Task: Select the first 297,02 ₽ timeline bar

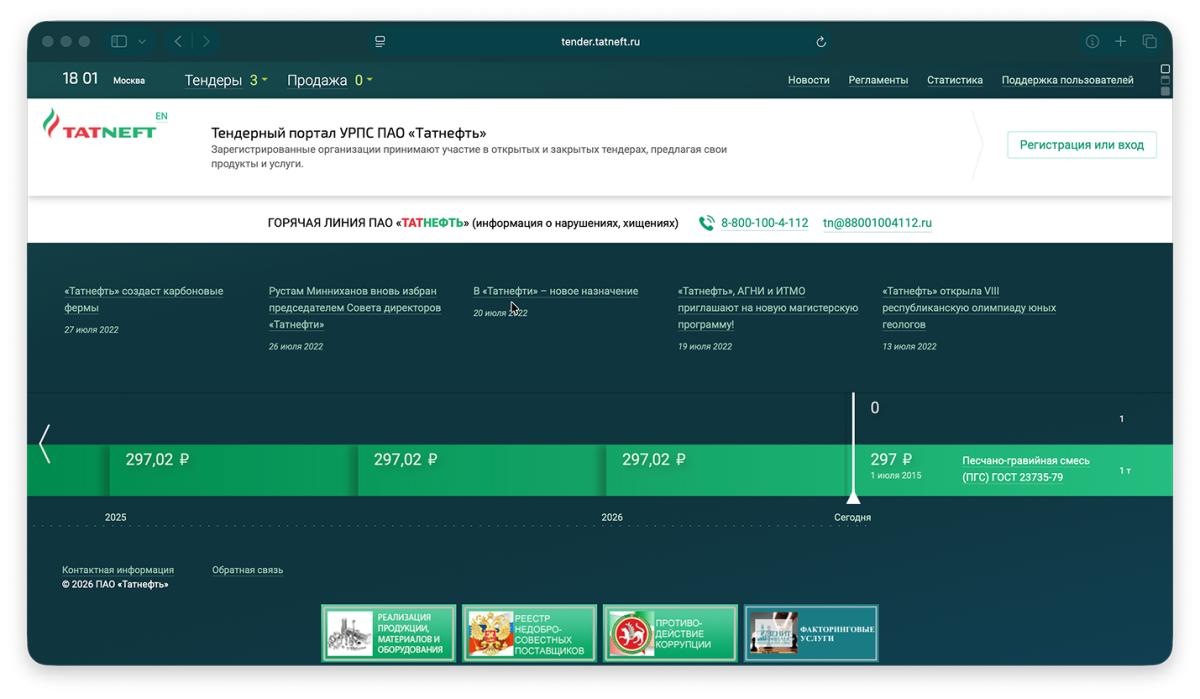Action: [x=232, y=470]
